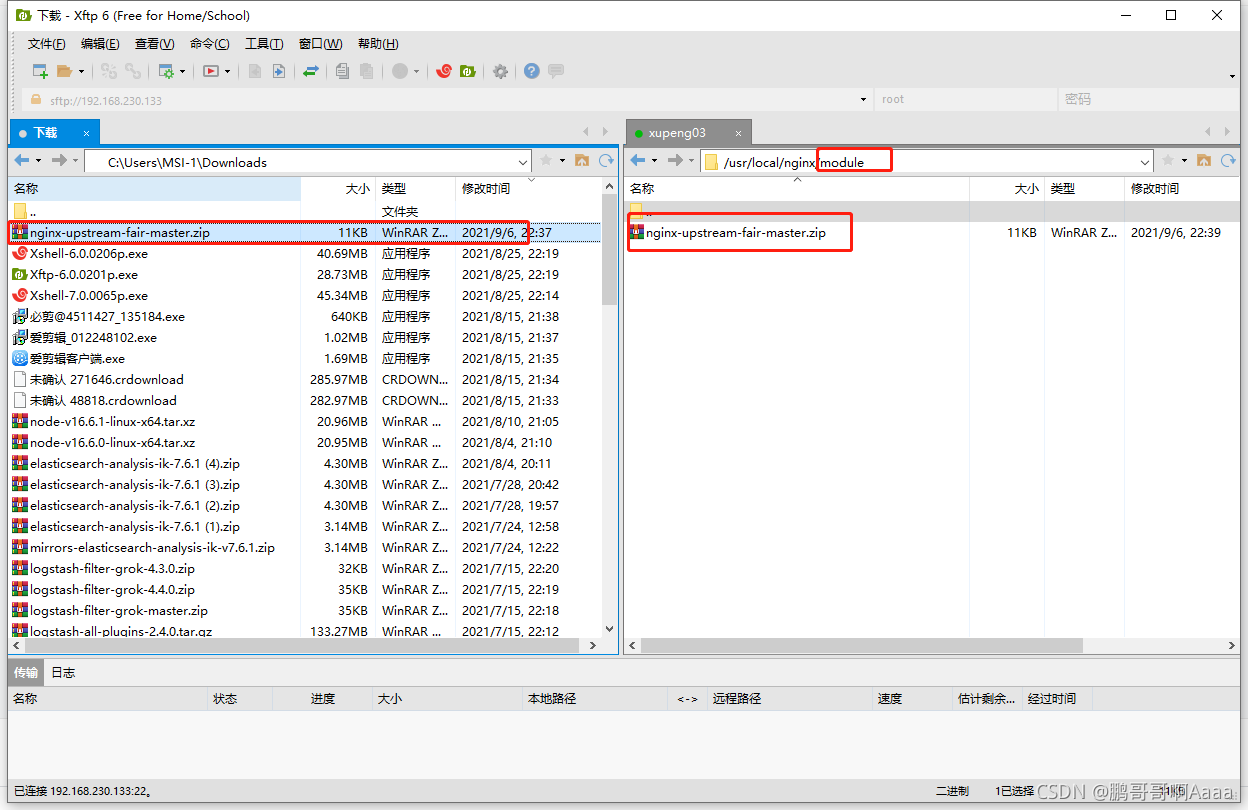This screenshot has width=1248, height=810.
Task: Sort remote files by 修改时间 column
Action: 1182,188
